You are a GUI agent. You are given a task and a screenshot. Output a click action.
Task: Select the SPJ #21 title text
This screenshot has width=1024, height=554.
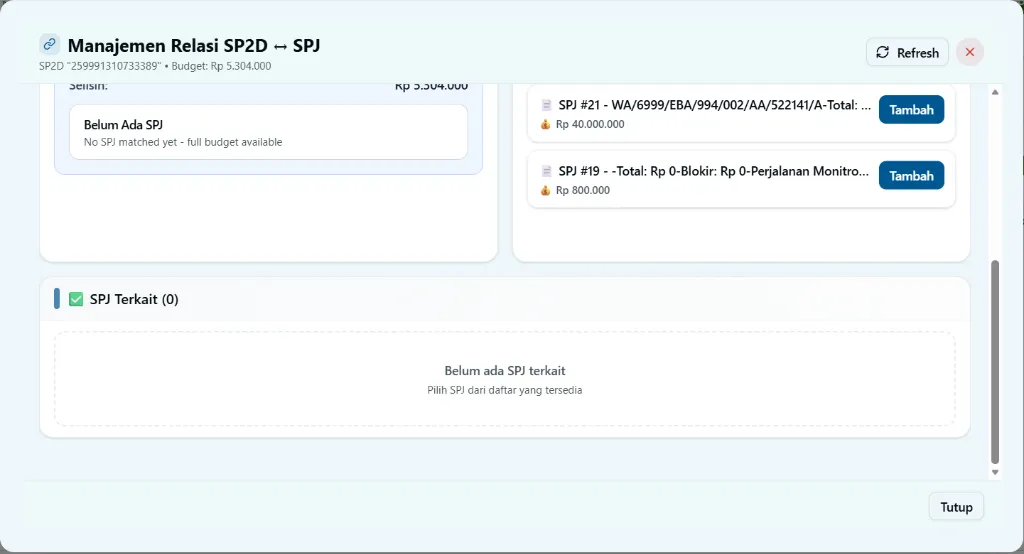coord(714,105)
